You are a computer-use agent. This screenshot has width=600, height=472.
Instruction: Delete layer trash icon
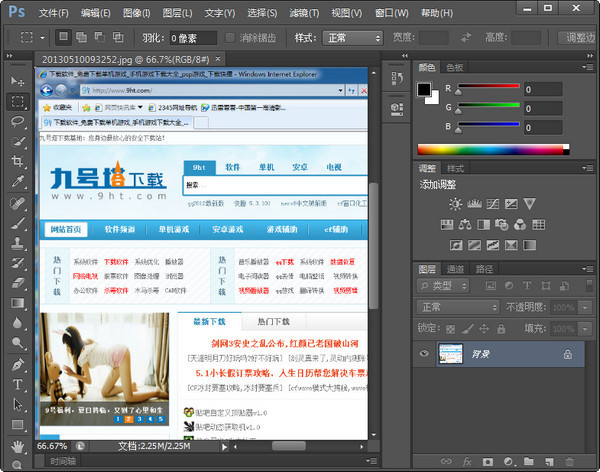pyautogui.click(x=570, y=462)
